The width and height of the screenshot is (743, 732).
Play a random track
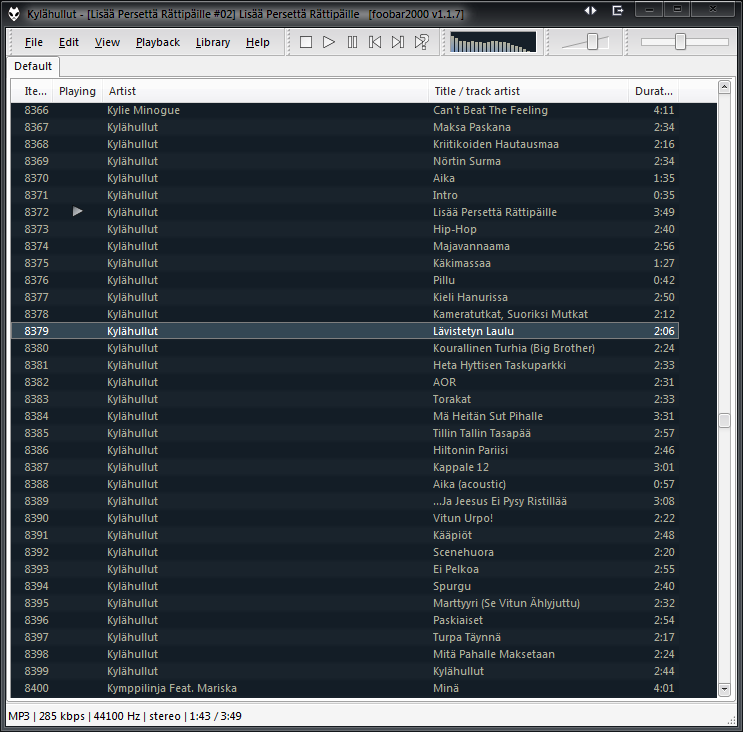pos(422,42)
